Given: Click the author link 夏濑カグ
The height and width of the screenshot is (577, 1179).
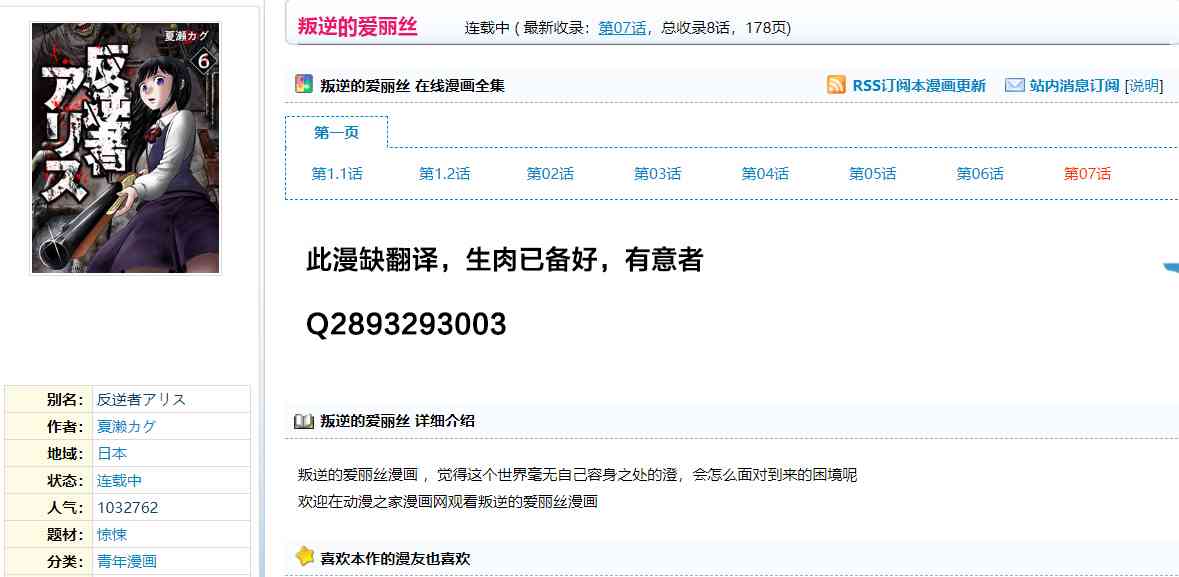Looking at the screenshot, I should point(126,426).
